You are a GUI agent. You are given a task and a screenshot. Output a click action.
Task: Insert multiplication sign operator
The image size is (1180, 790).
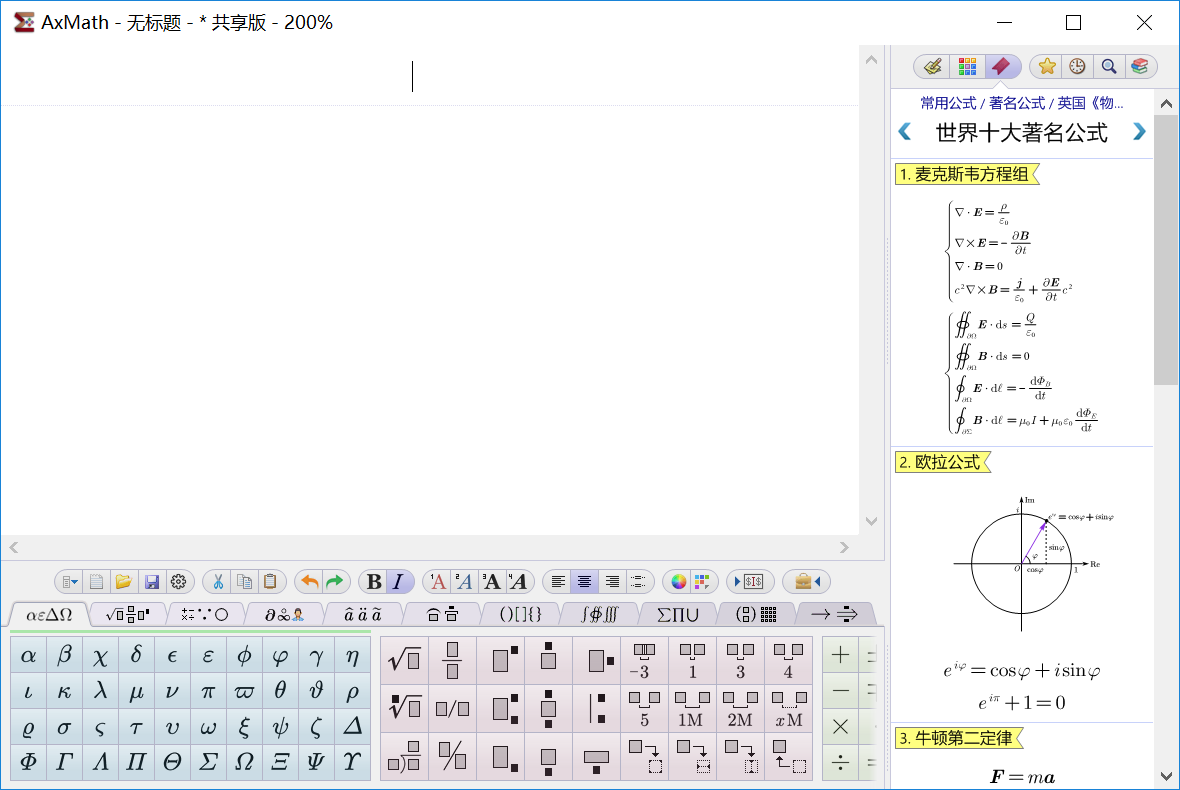(840, 728)
